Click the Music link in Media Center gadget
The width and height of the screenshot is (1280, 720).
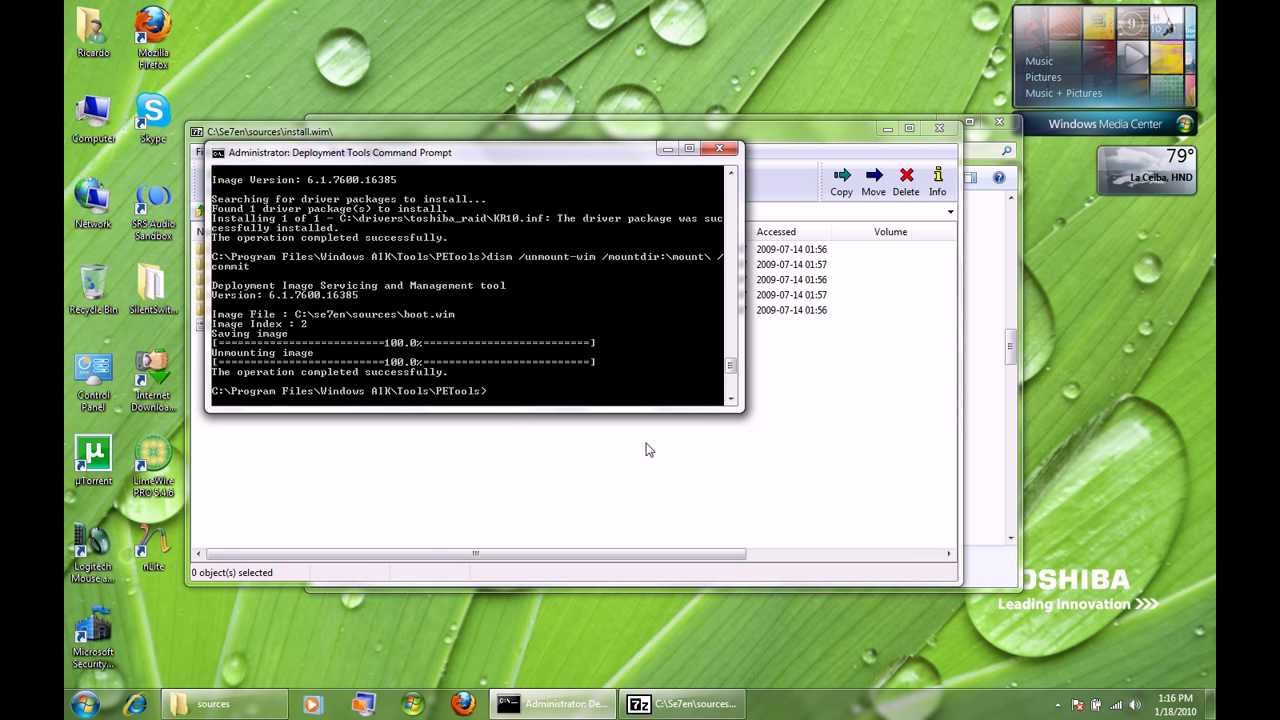click(x=1039, y=61)
